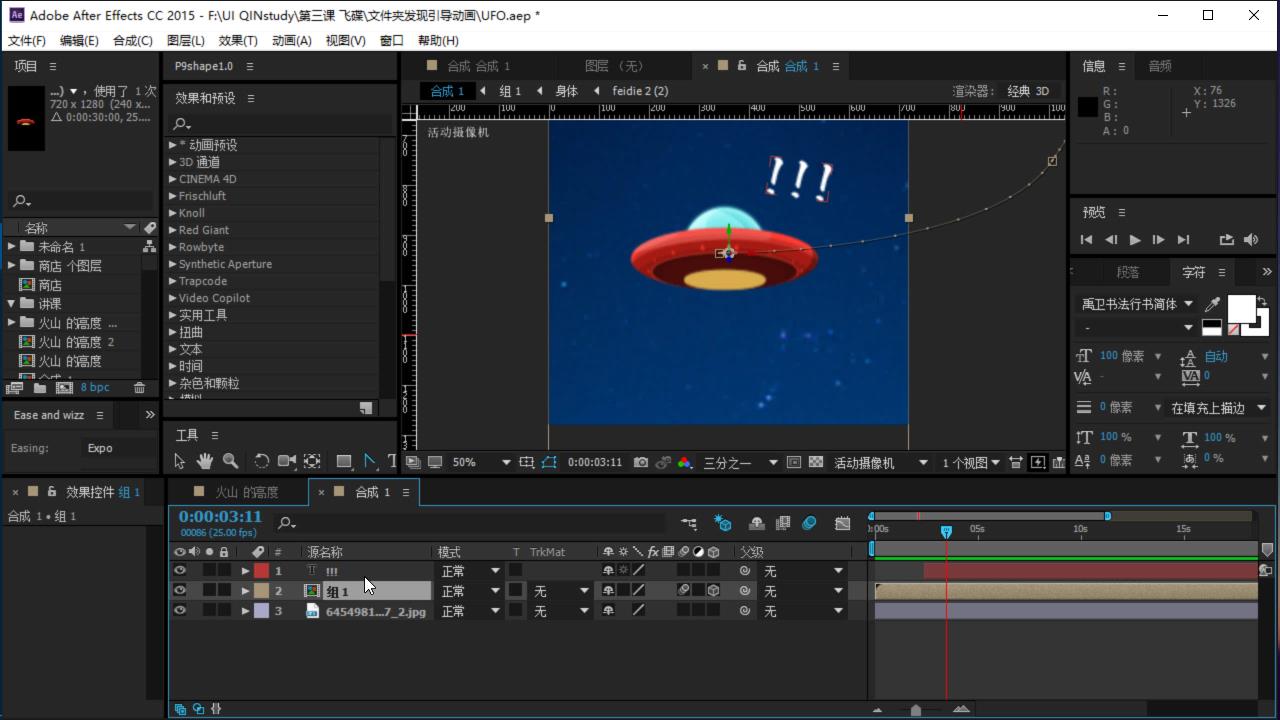
Task: Go to first frame in preview
Action: 1087,240
